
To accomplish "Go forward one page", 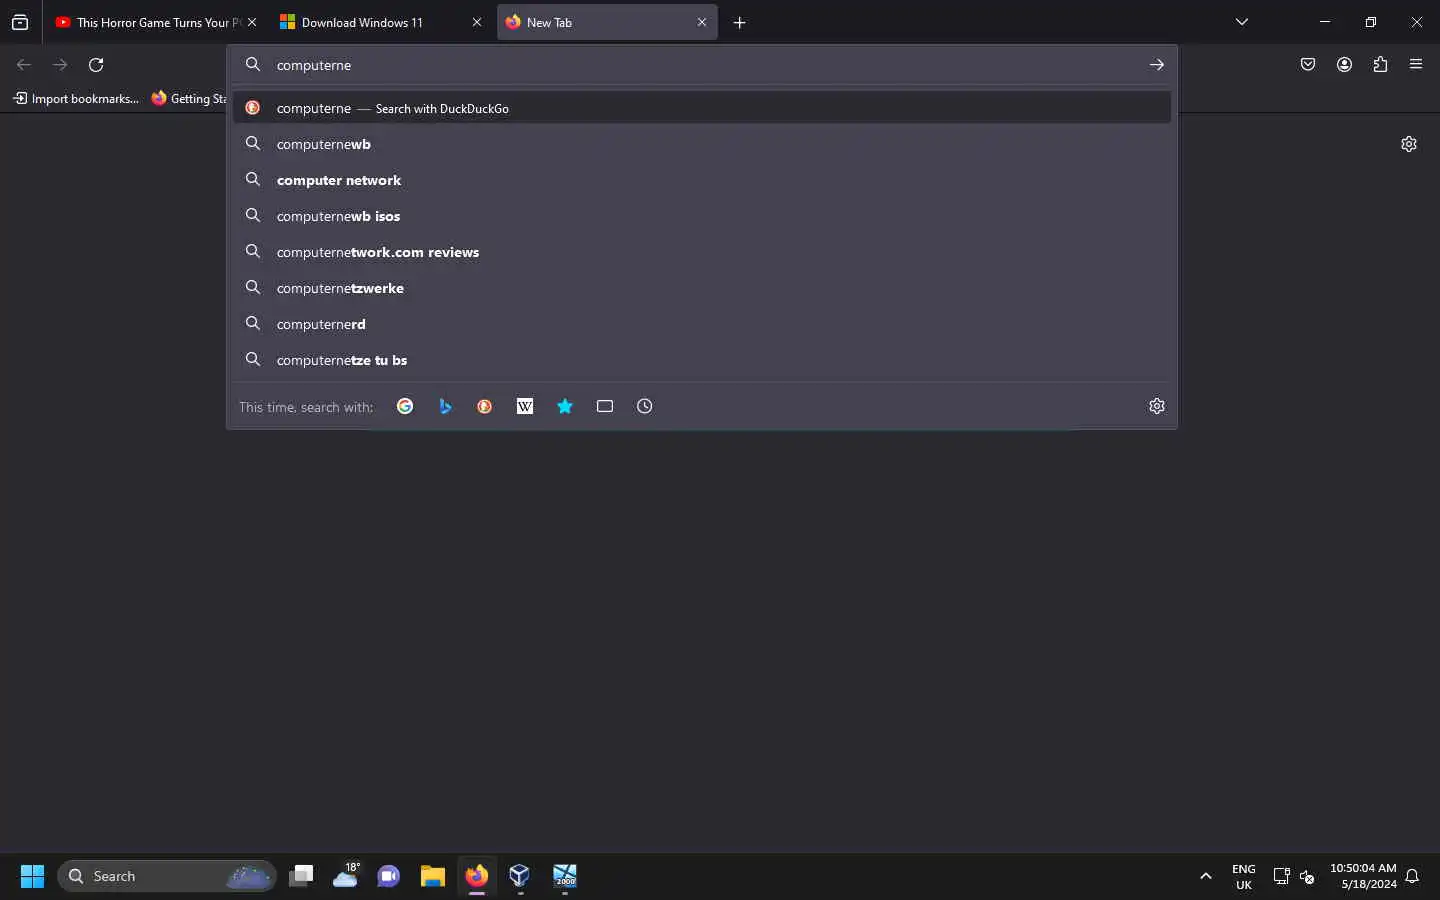I will (x=60, y=65).
